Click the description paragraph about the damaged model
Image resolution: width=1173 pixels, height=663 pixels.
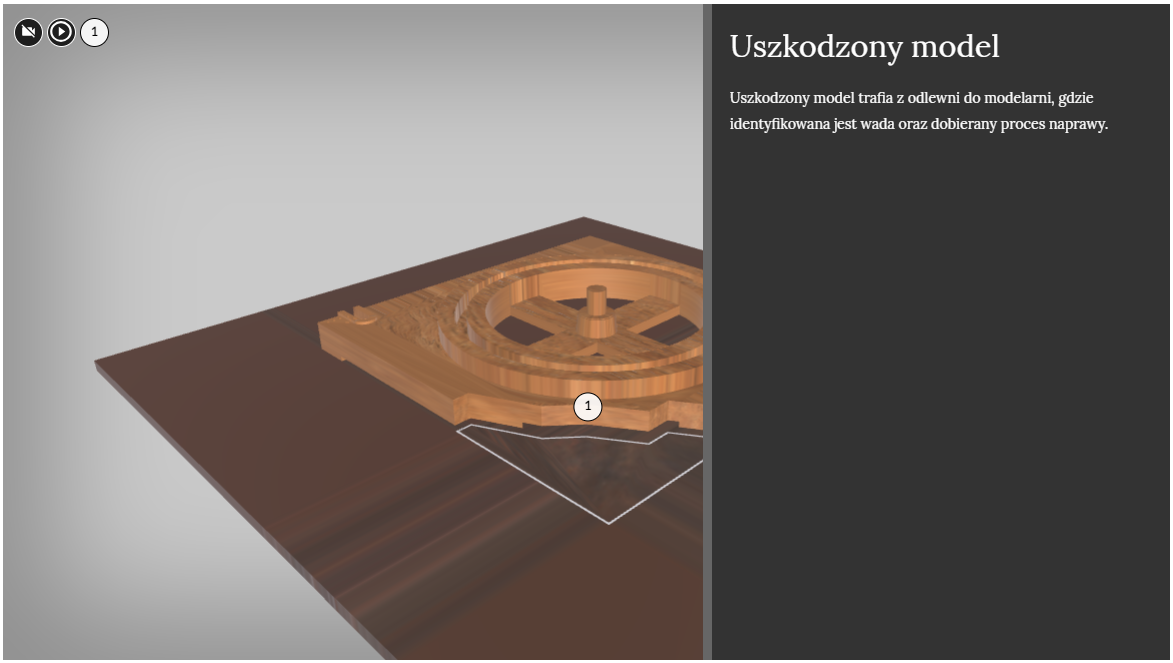918,111
